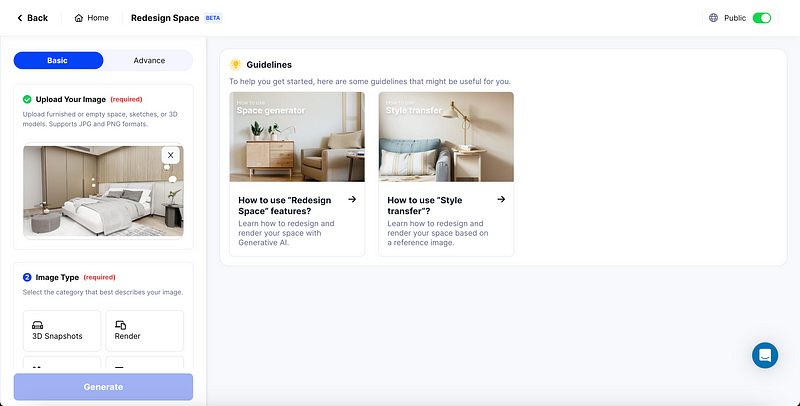800x406 pixels.
Task: Switch to the Advance tab
Action: point(149,60)
